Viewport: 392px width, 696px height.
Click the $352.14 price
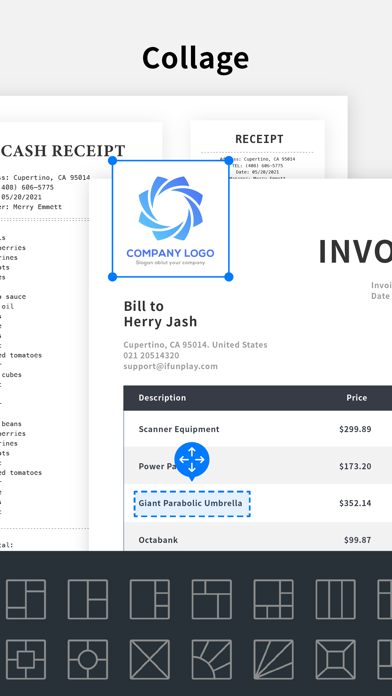pyautogui.click(x=355, y=503)
